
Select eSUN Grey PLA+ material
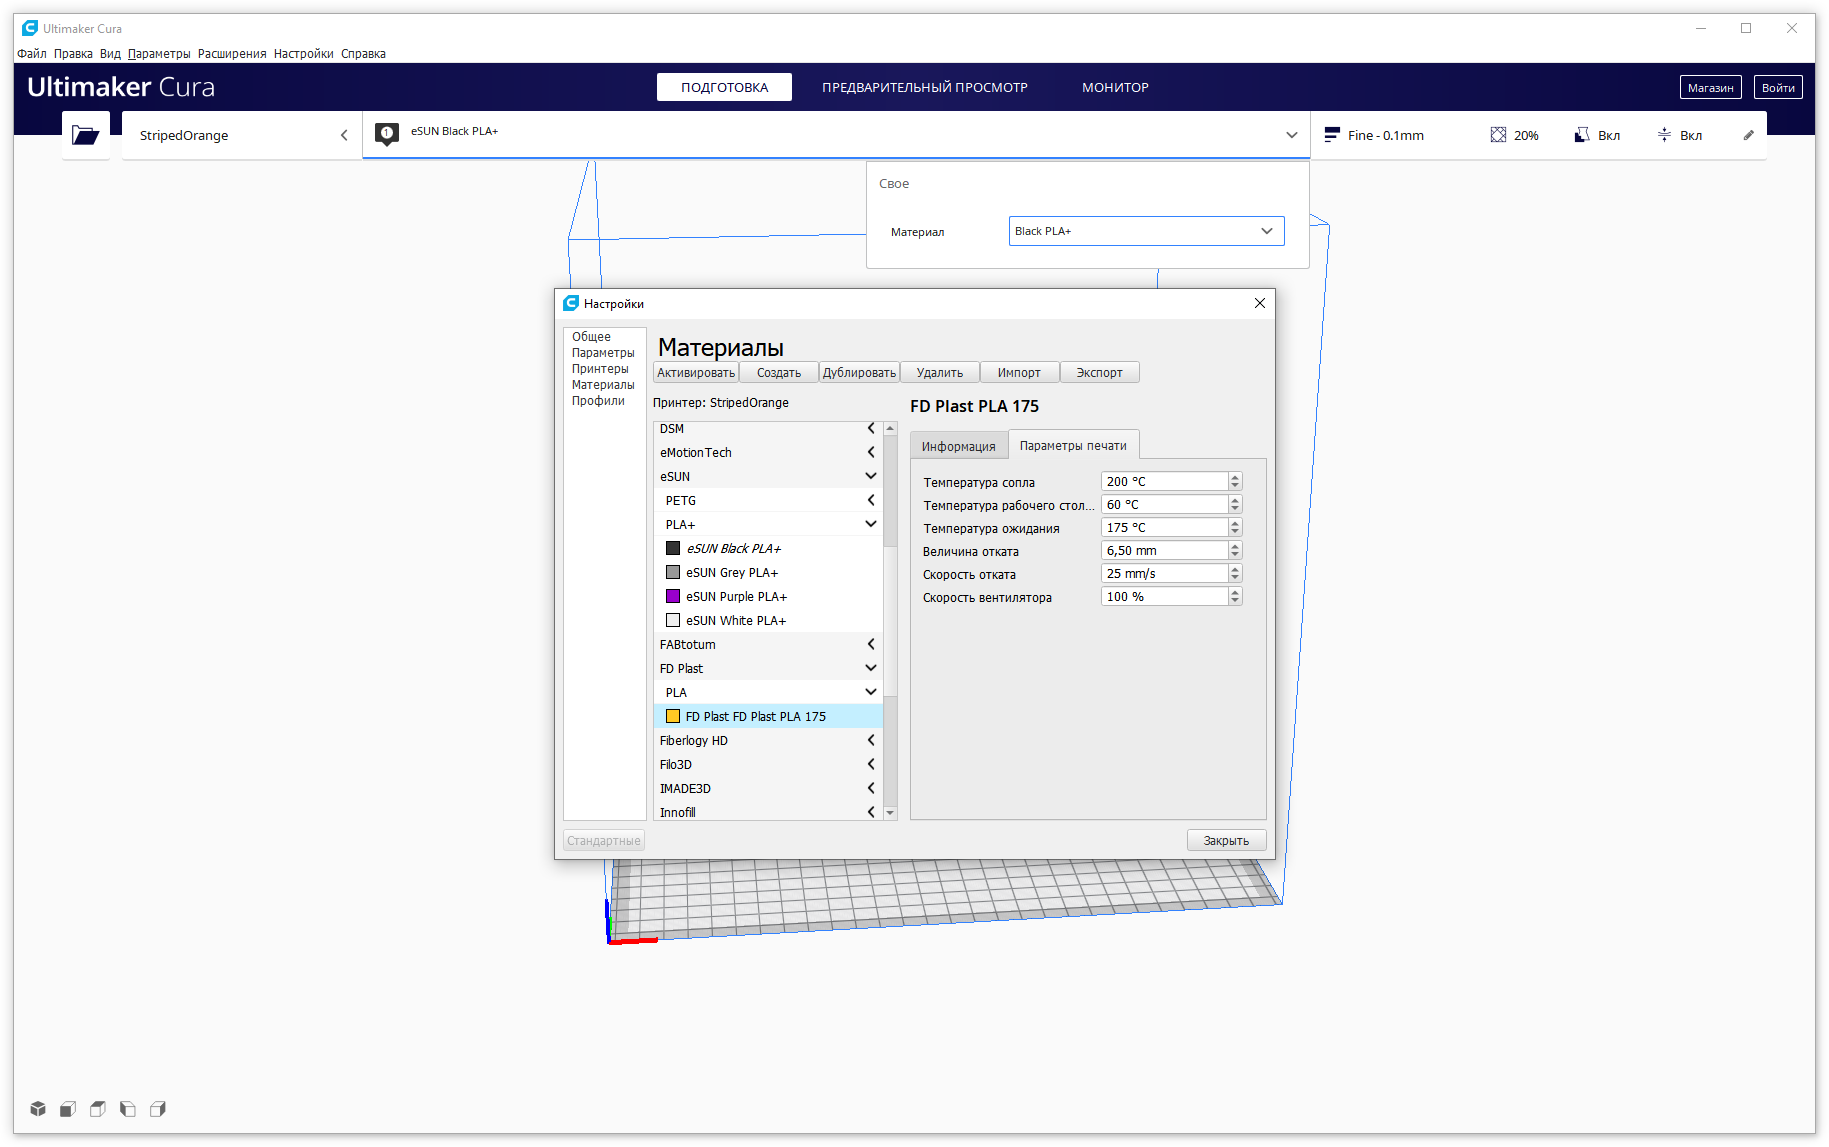tap(768, 572)
